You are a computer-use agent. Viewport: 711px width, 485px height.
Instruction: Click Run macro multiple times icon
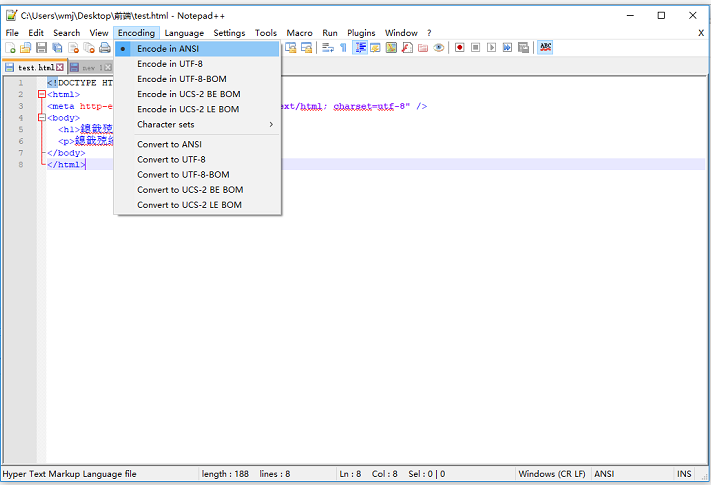pos(507,48)
